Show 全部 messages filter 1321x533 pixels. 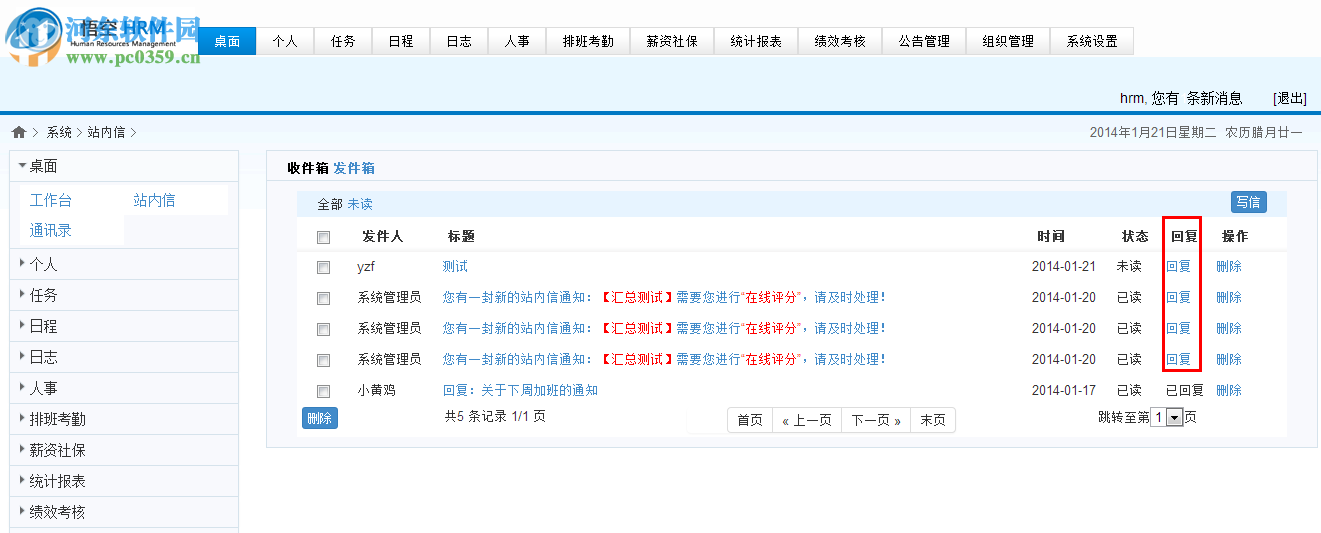[330, 204]
